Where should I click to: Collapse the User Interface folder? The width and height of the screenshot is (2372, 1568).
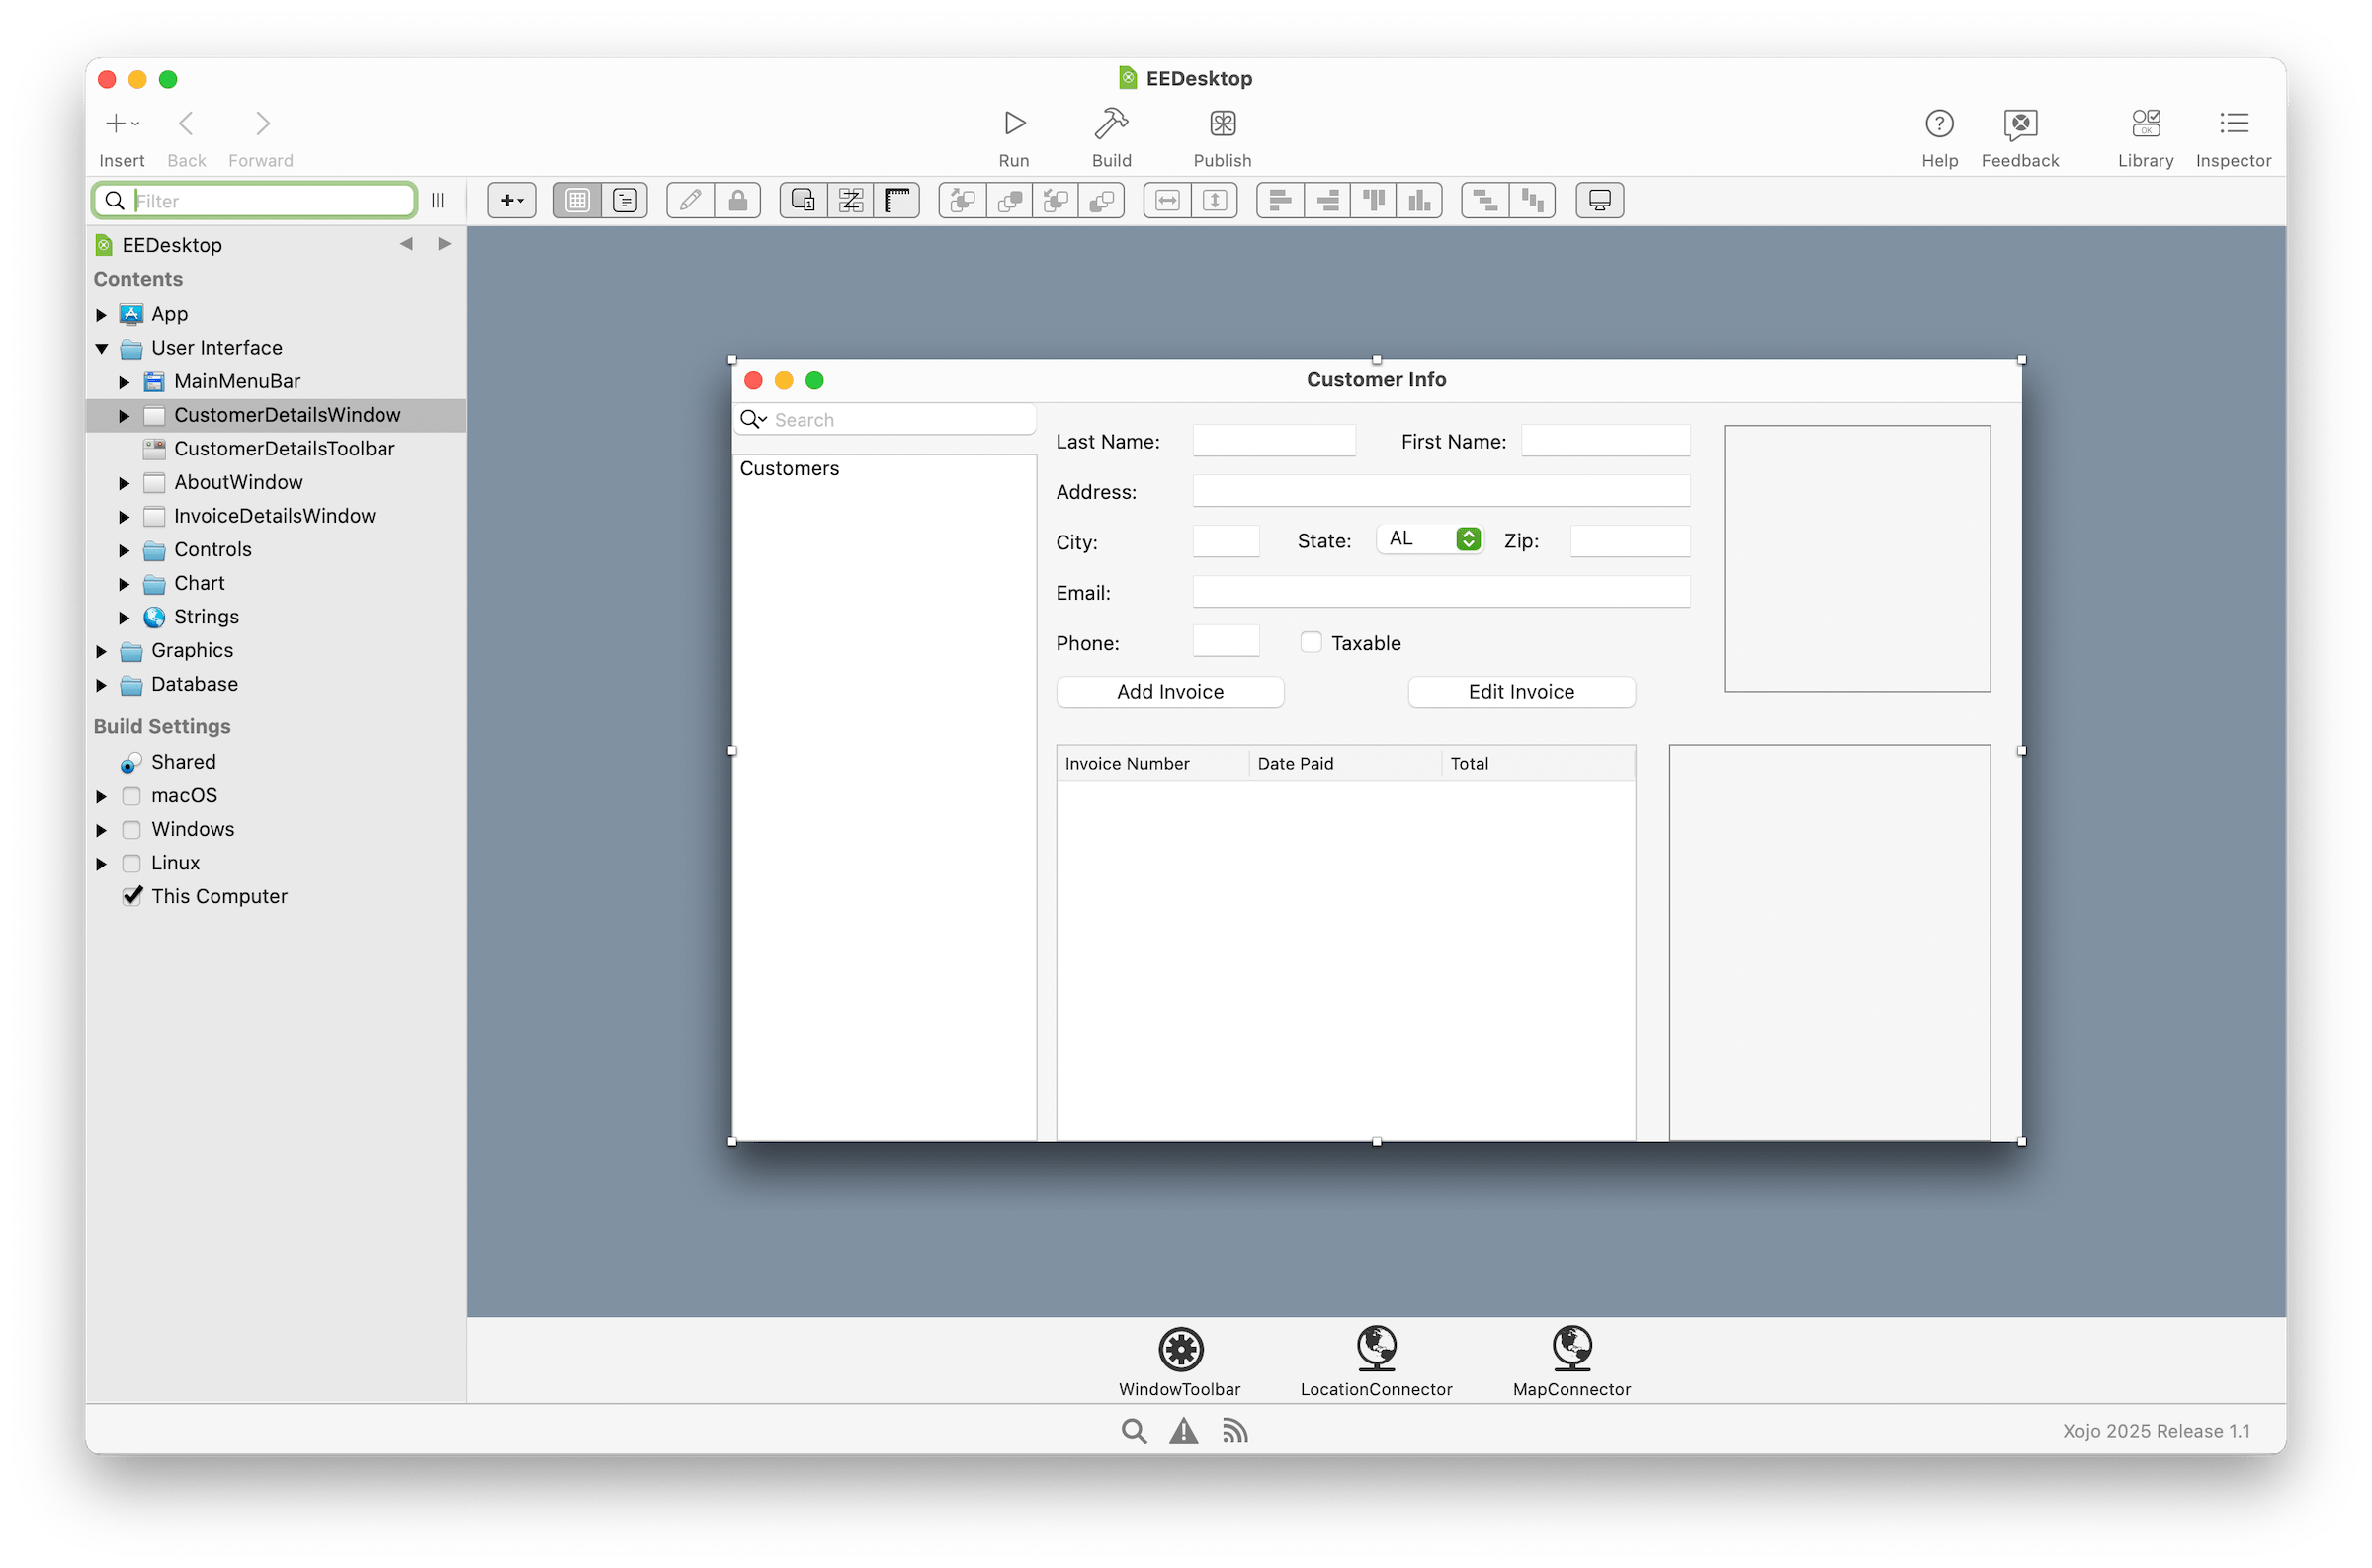(x=101, y=348)
